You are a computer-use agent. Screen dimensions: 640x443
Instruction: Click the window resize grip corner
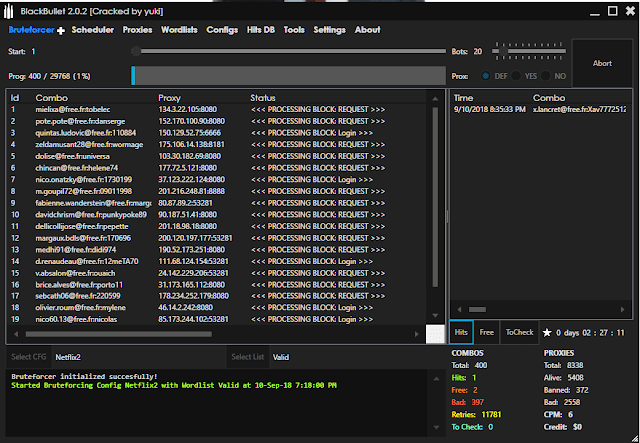pos(635,438)
